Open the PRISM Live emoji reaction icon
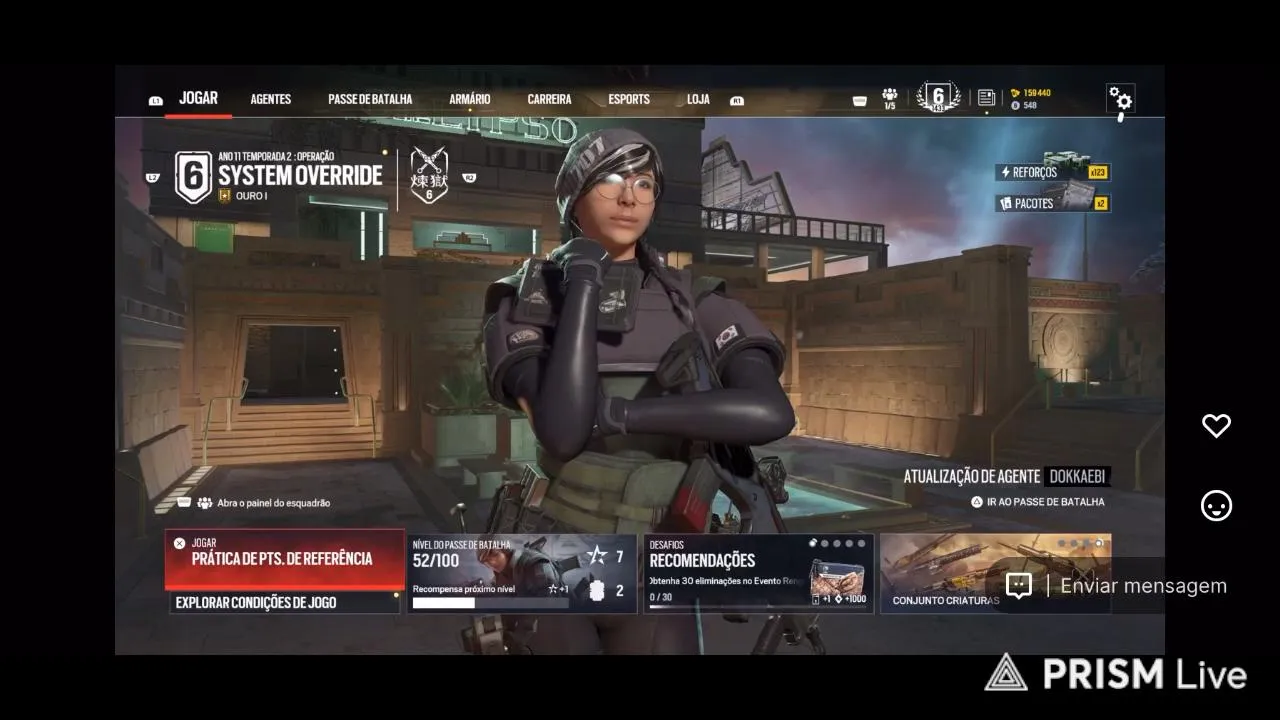Viewport: 1280px width, 720px height. (x=1216, y=506)
